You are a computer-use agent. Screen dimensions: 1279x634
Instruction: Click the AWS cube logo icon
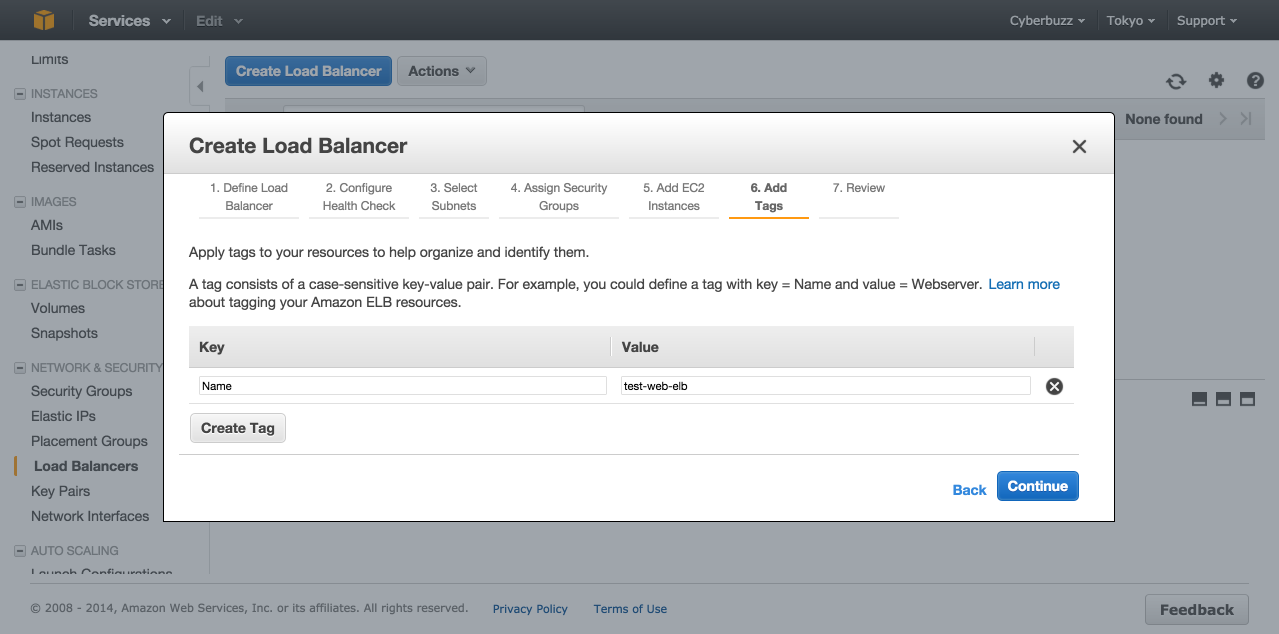(43, 20)
